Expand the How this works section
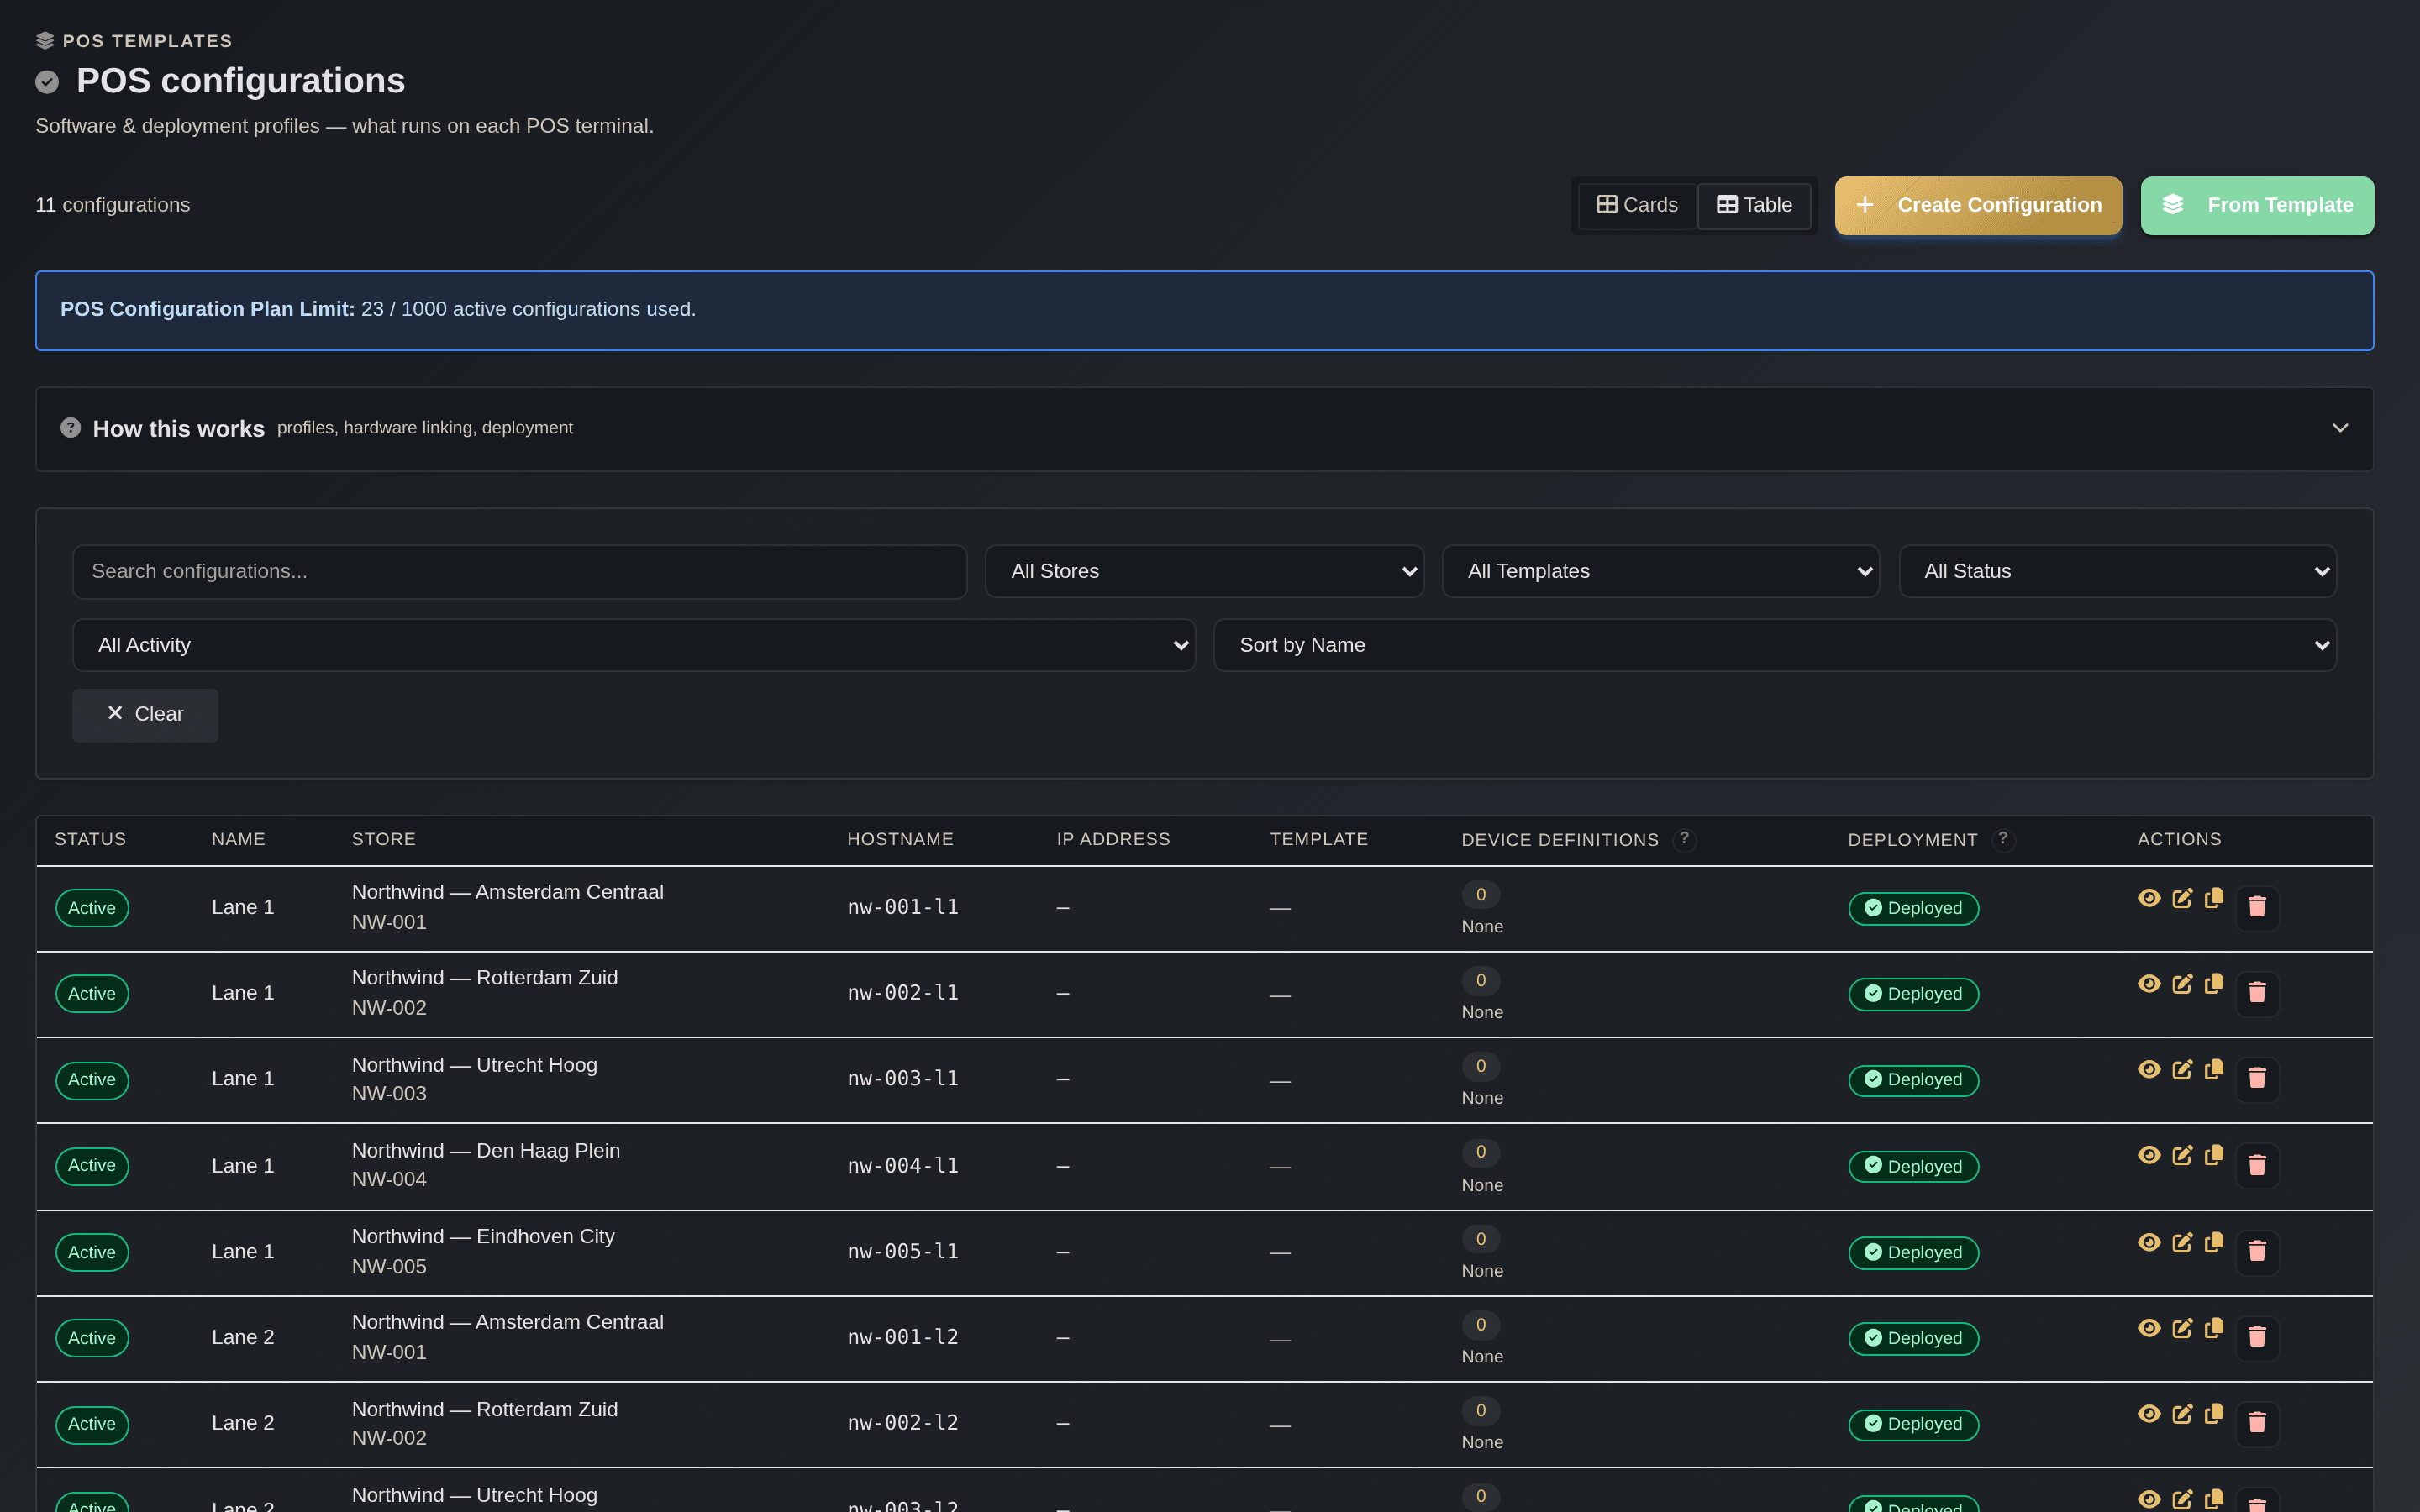This screenshot has width=2420, height=1512. (1204, 429)
